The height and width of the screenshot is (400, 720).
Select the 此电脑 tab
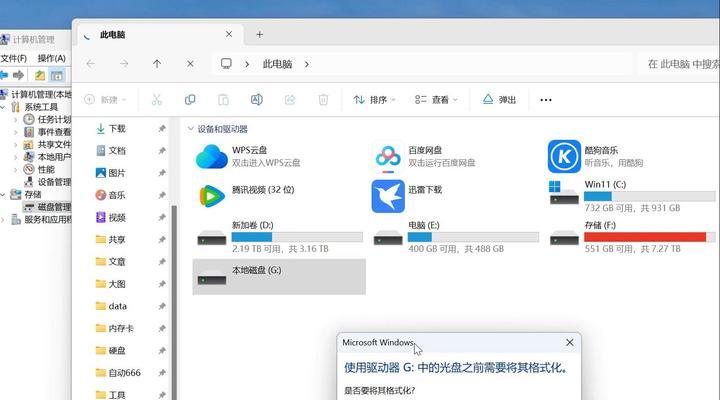click(x=161, y=35)
